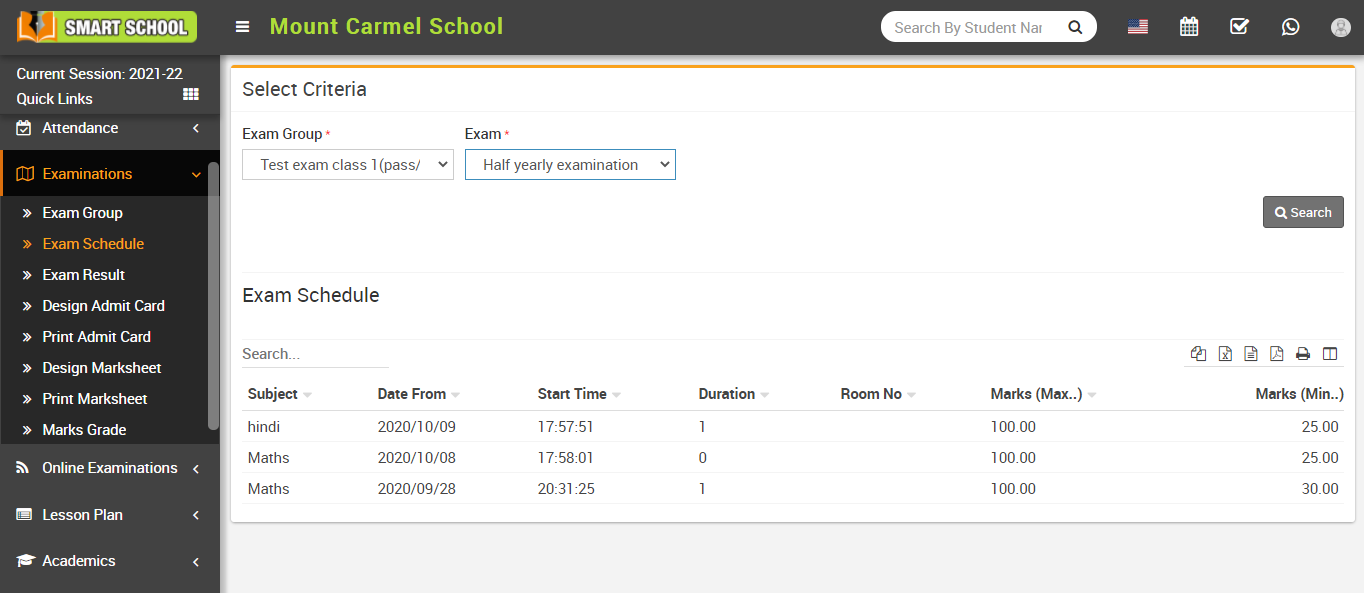Open WhatsApp messaging from the header

tap(1290, 26)
